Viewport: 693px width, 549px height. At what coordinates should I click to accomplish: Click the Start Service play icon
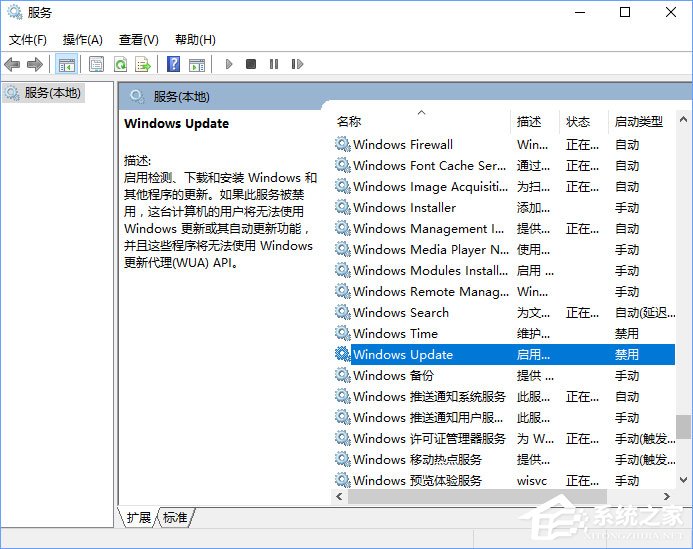click(x=228, y=65)
